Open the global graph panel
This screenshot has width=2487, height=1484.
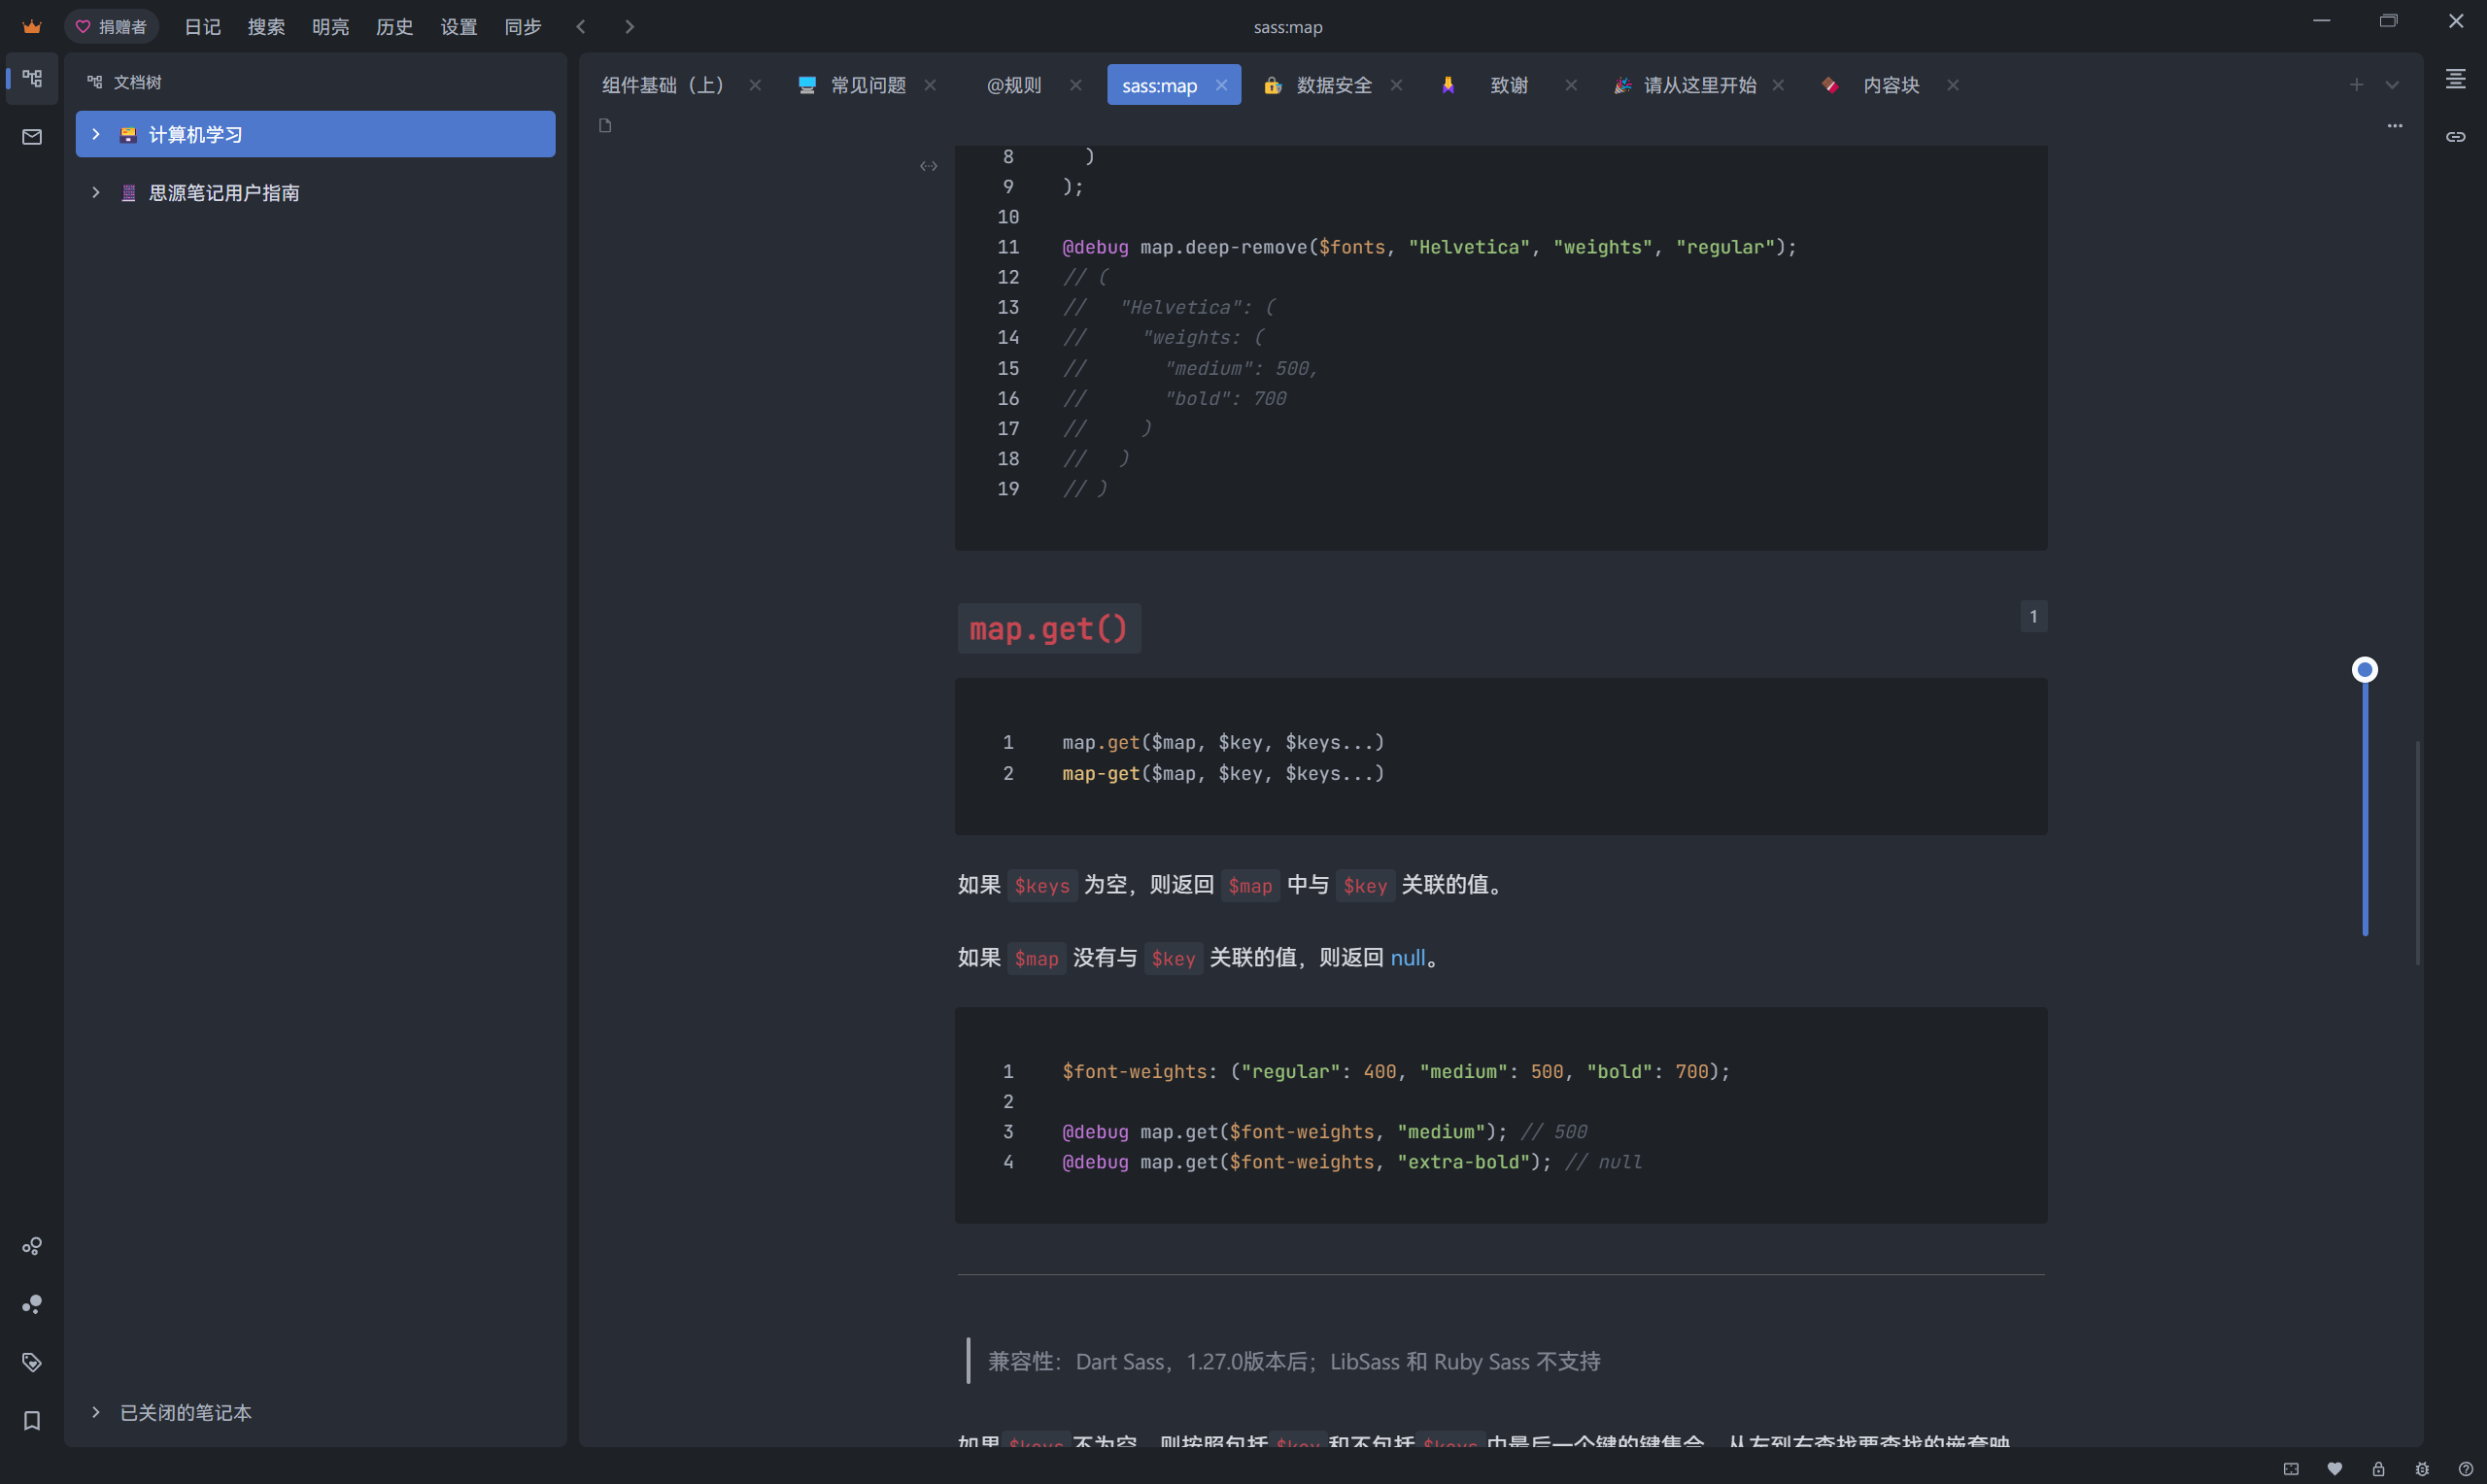point(31,1303)
